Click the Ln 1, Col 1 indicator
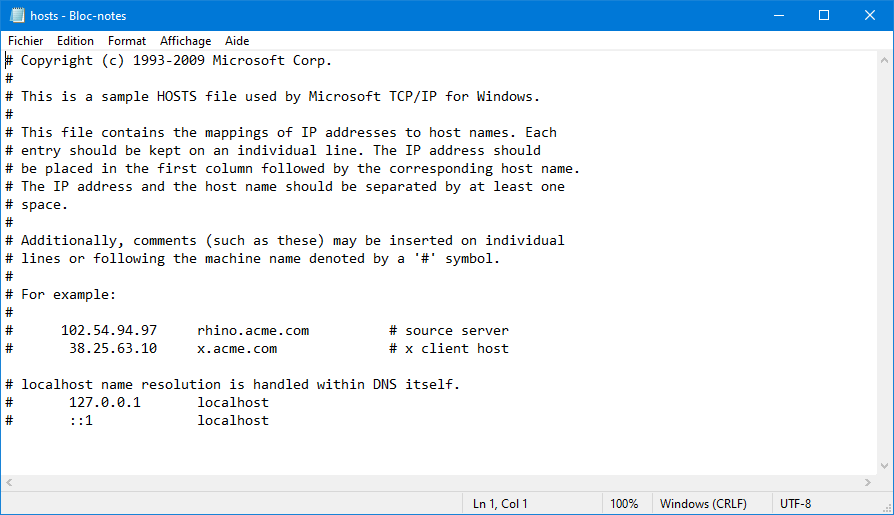This screenshot has width=894, height=515. coord(500,504)
